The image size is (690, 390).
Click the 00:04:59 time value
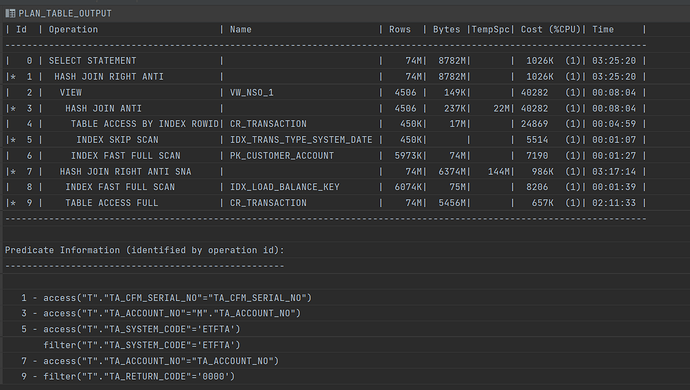pos(614,124)
